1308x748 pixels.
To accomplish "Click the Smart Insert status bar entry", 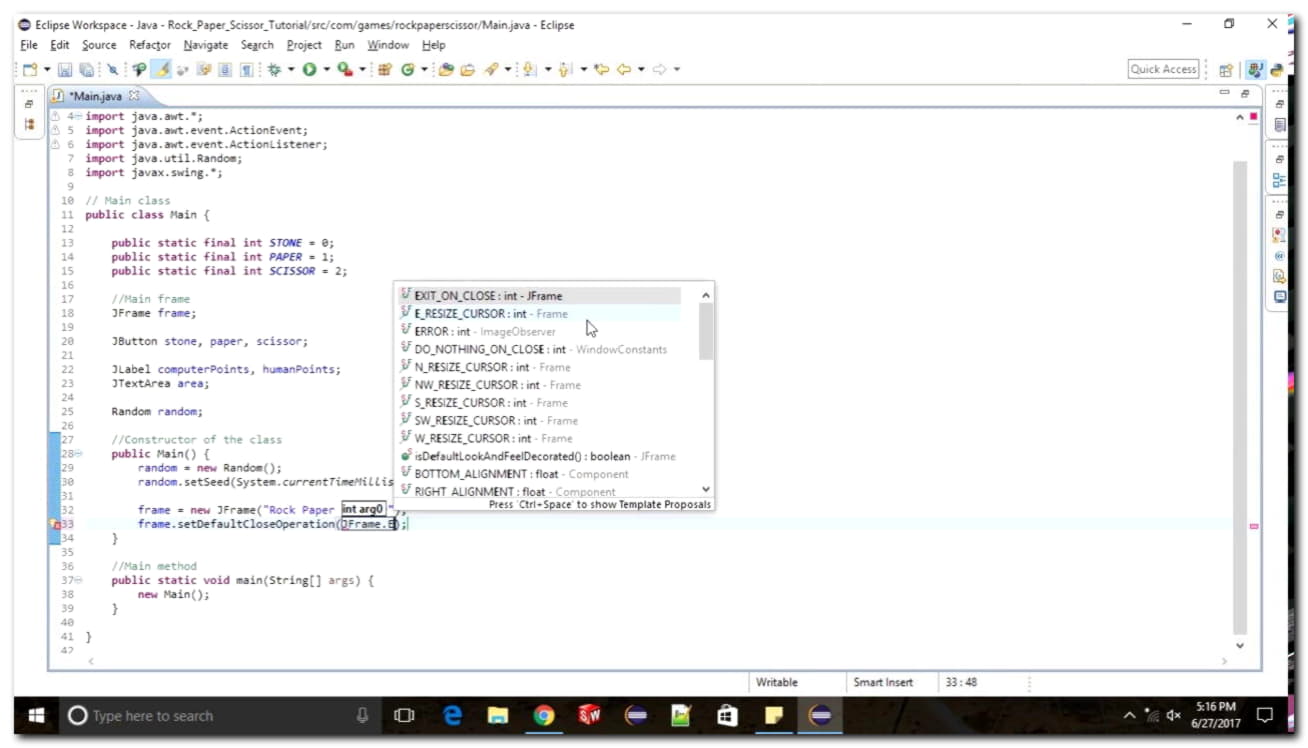I will pos(883,682).
